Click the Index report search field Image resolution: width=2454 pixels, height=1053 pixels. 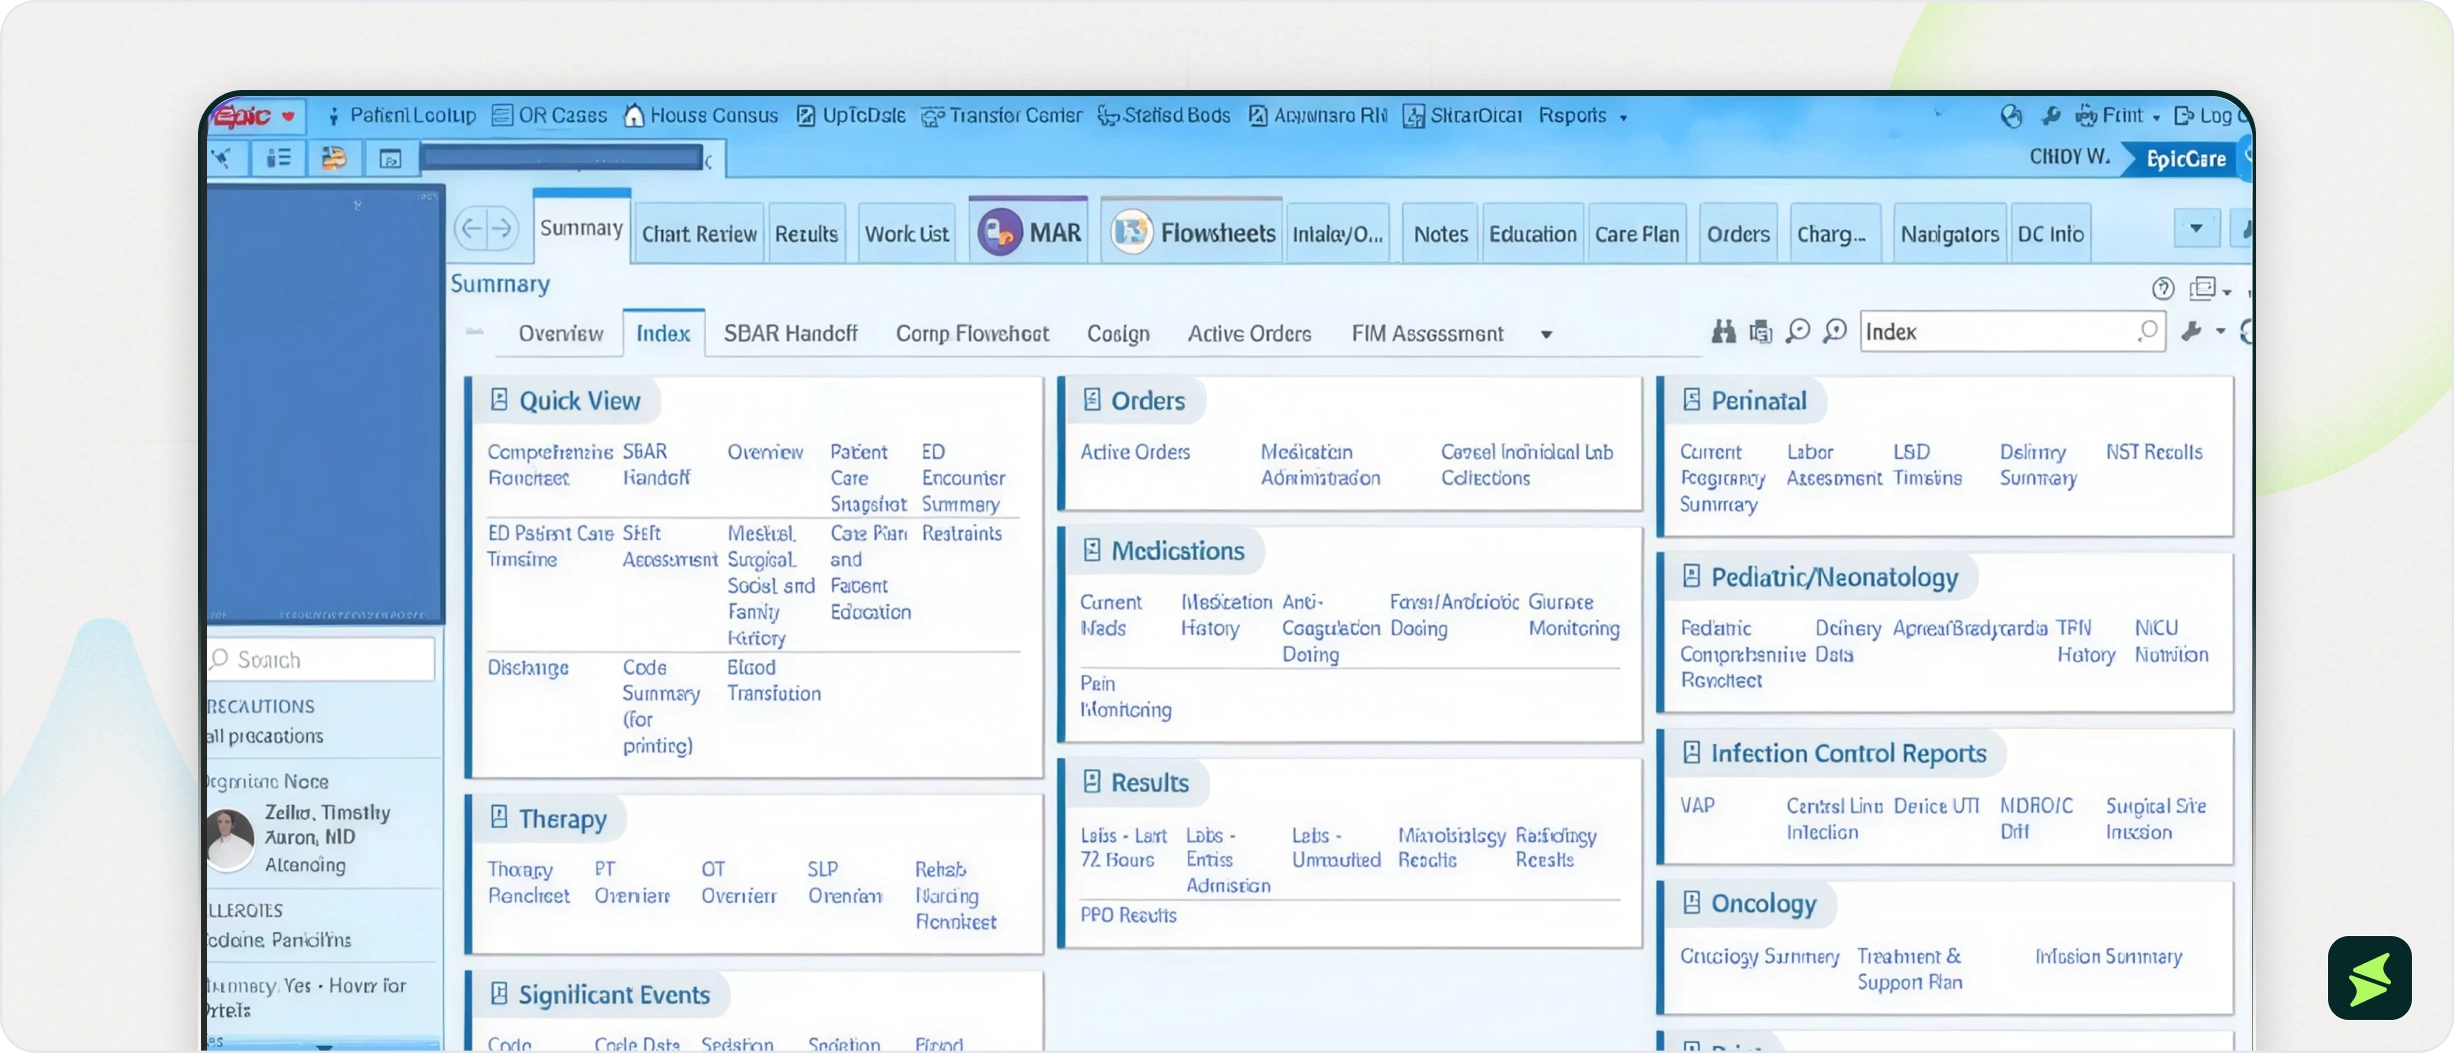(2012, 331)
